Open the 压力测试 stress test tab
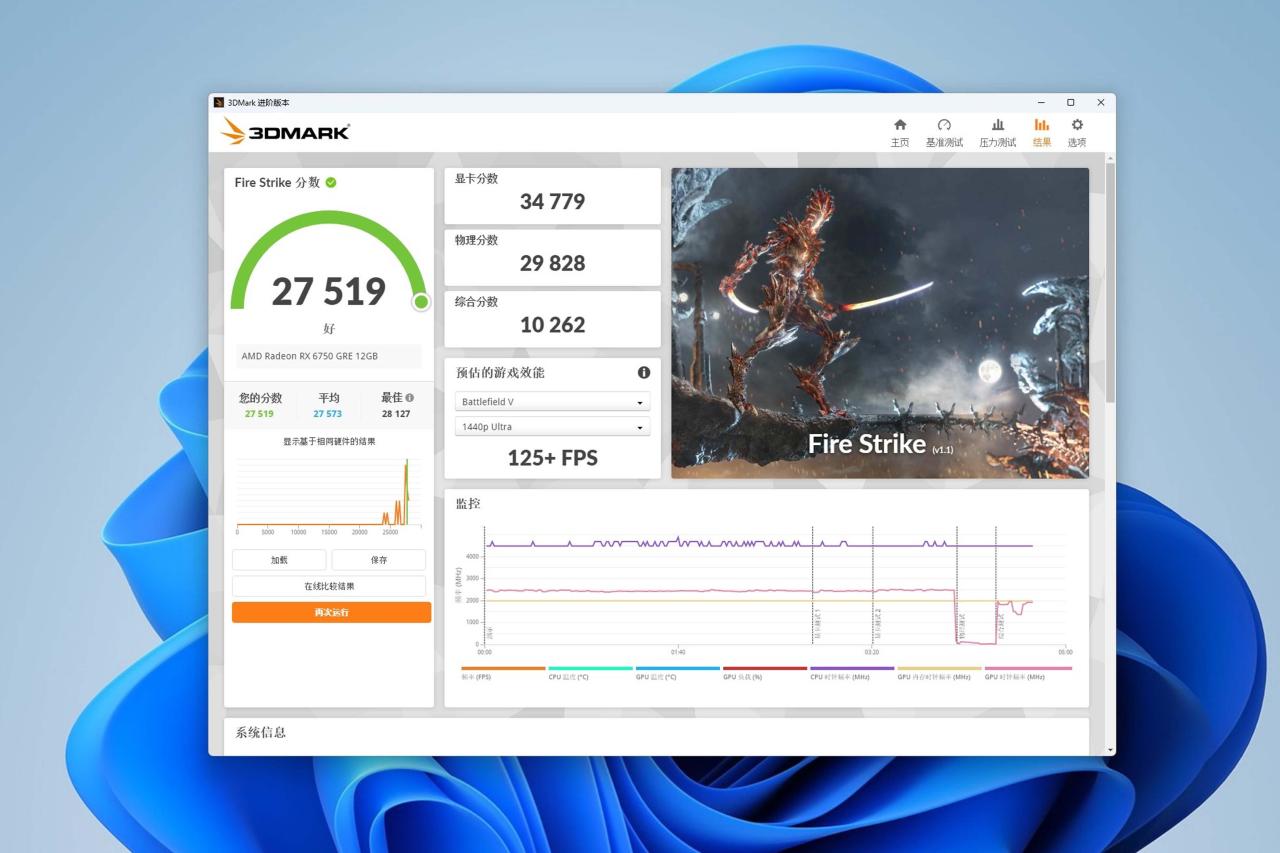This screenshot has height=853, width=1280. point(997,132)
